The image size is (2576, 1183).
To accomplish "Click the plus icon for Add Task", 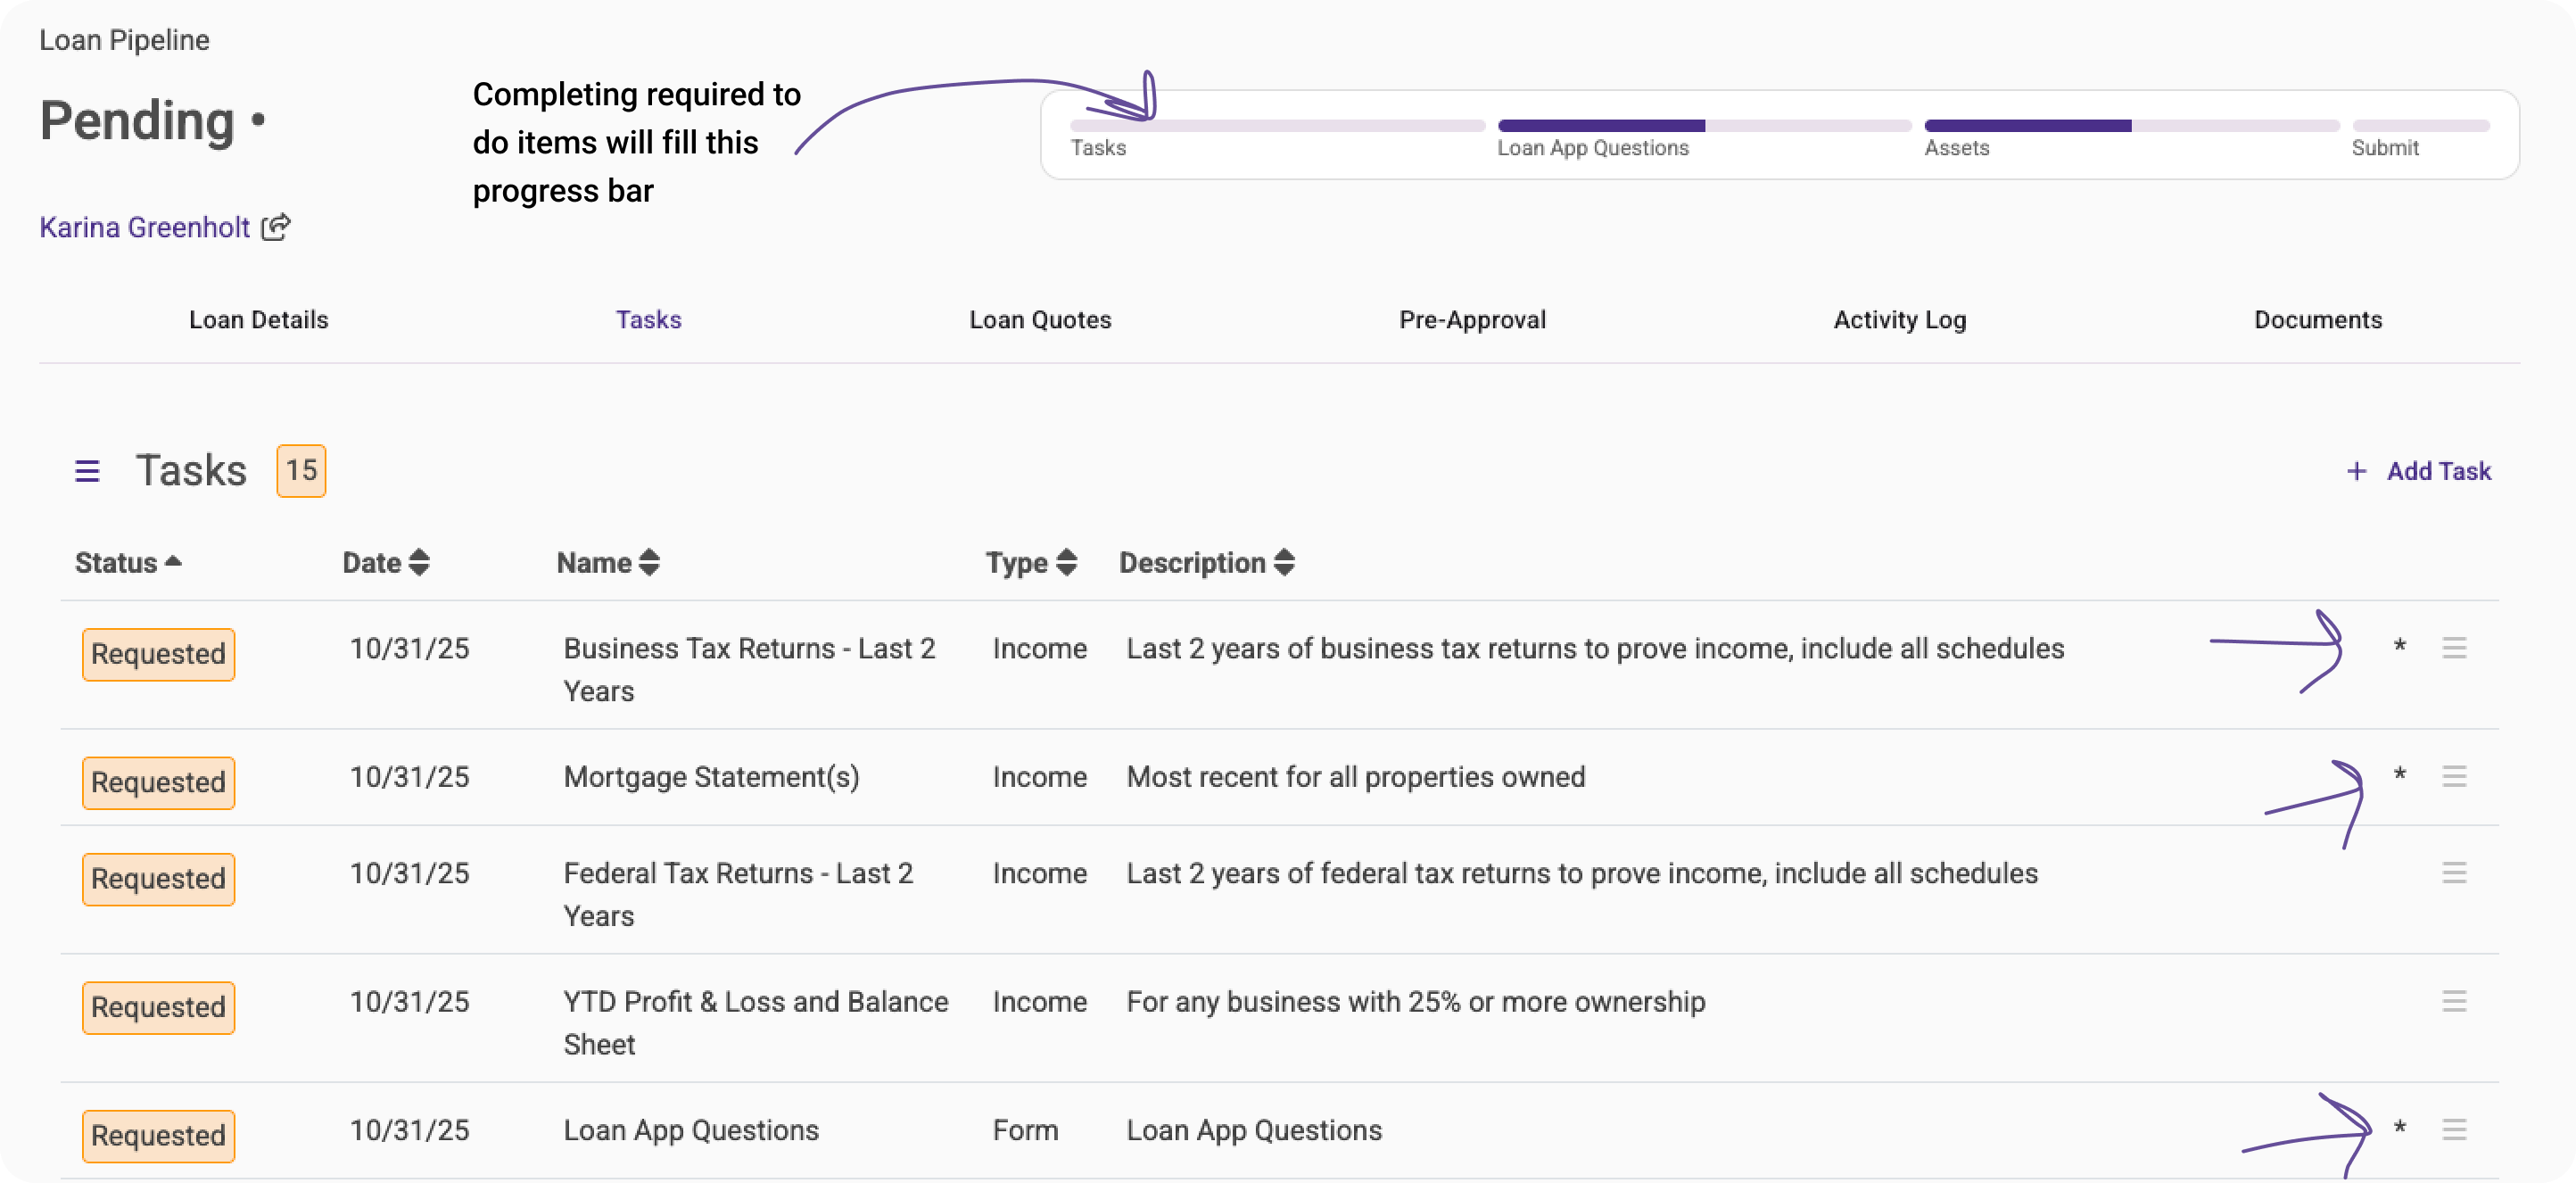I will pos(2356,471).
